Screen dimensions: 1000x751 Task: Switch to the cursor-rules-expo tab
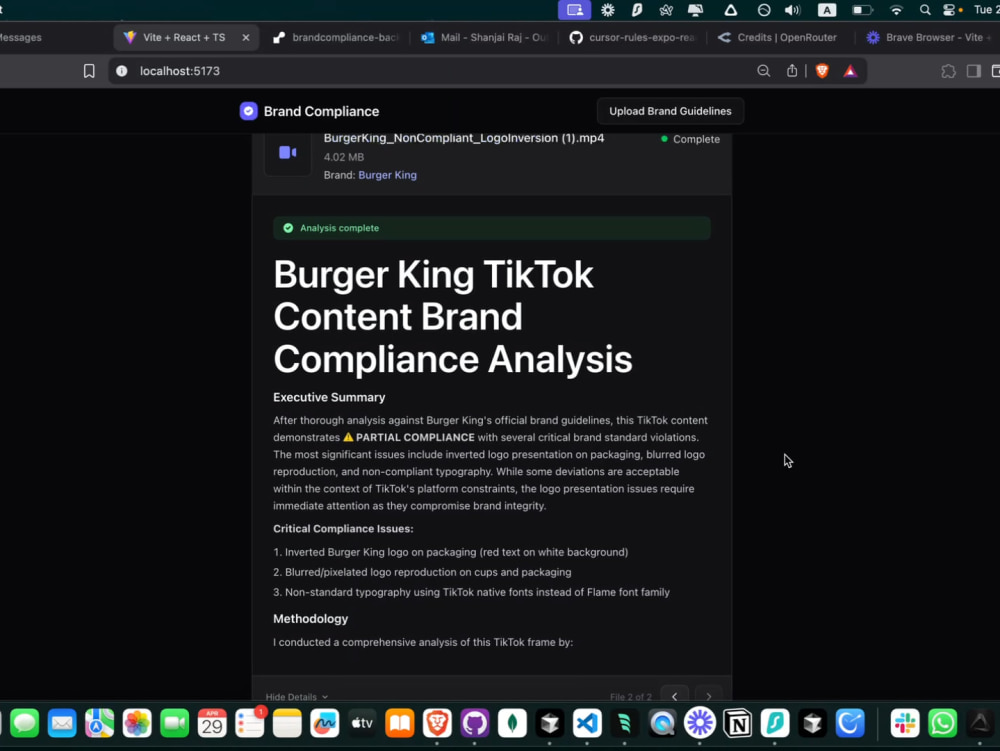point(633,38)
